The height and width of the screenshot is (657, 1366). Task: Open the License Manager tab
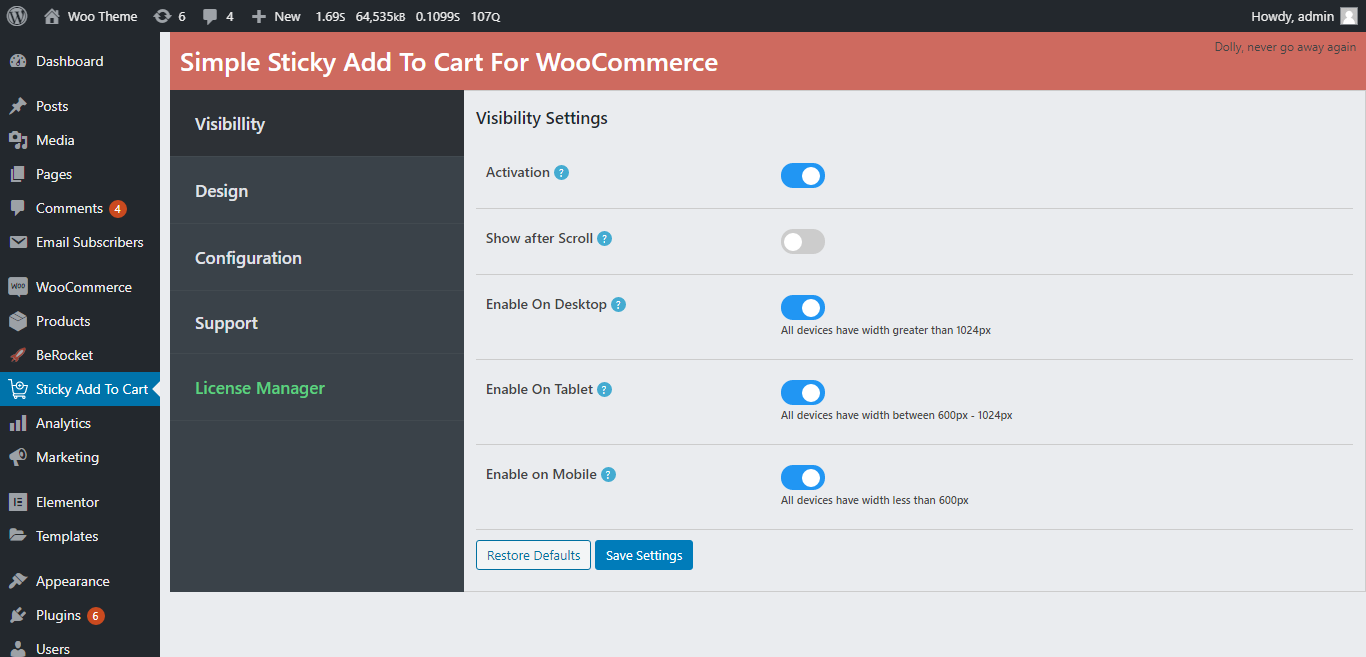point(317,387)
